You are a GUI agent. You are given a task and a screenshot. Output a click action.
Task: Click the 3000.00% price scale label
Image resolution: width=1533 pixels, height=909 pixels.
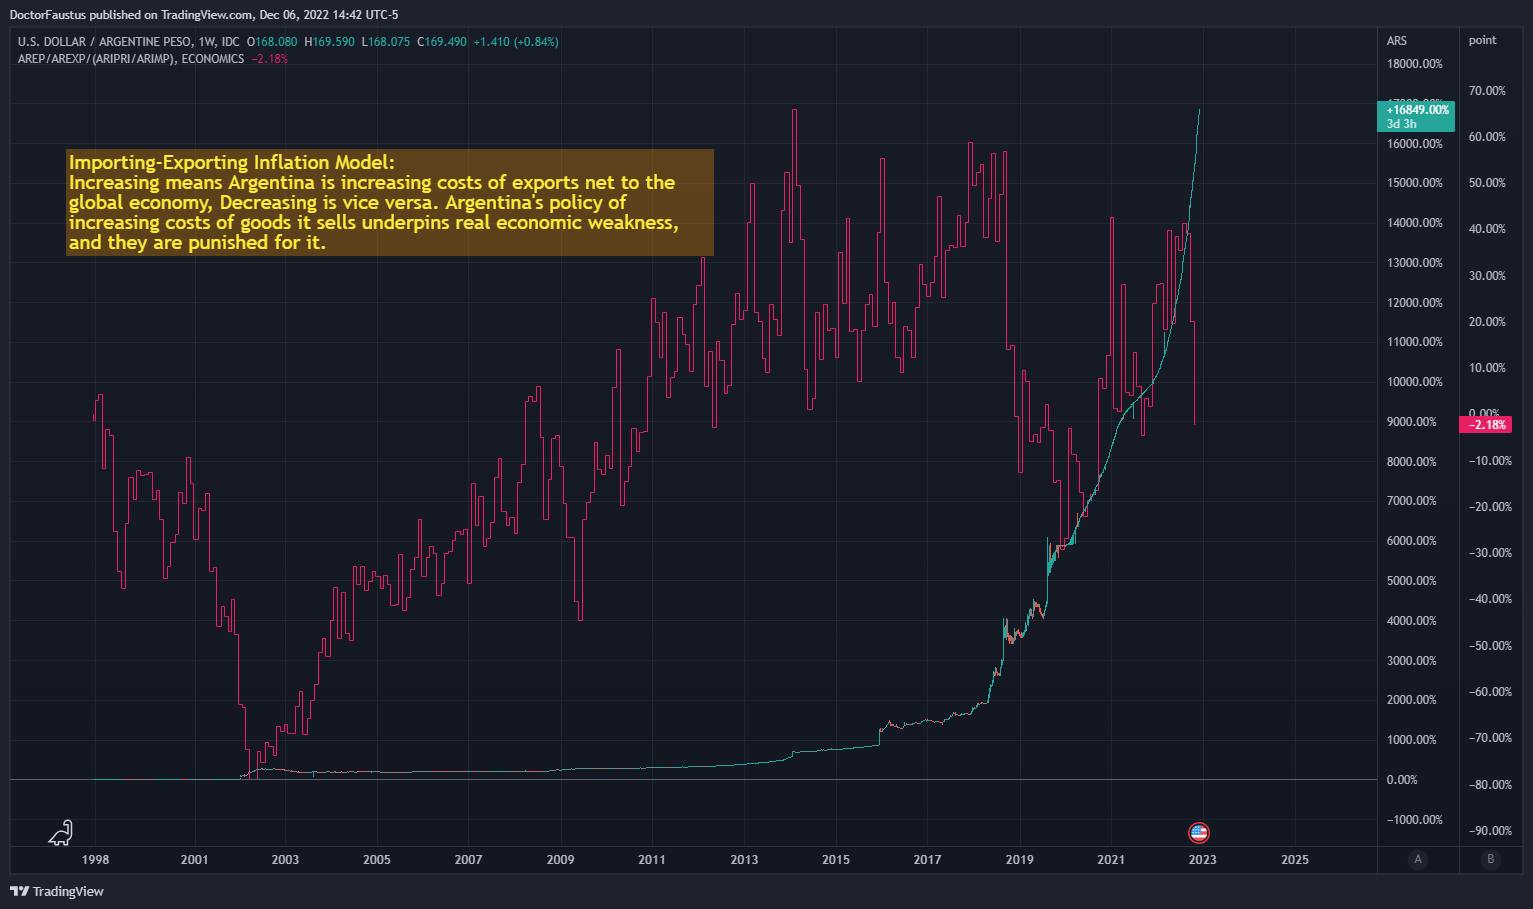[x=1412, y=661]
